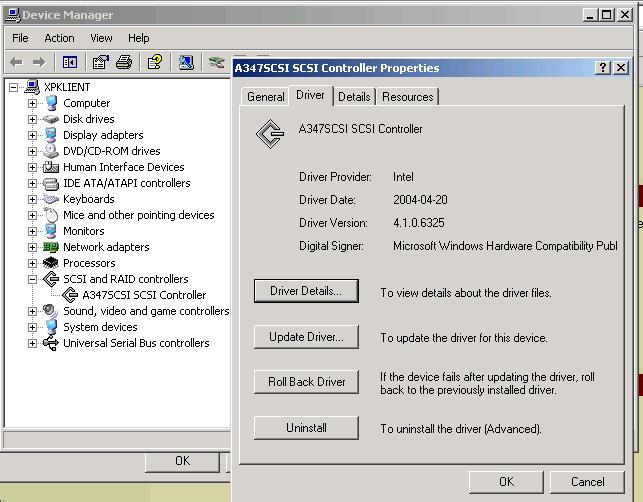The width and height of the screenshot is (643, 502).
Task: Open the Help menu
Action: (x=139, y=38)
